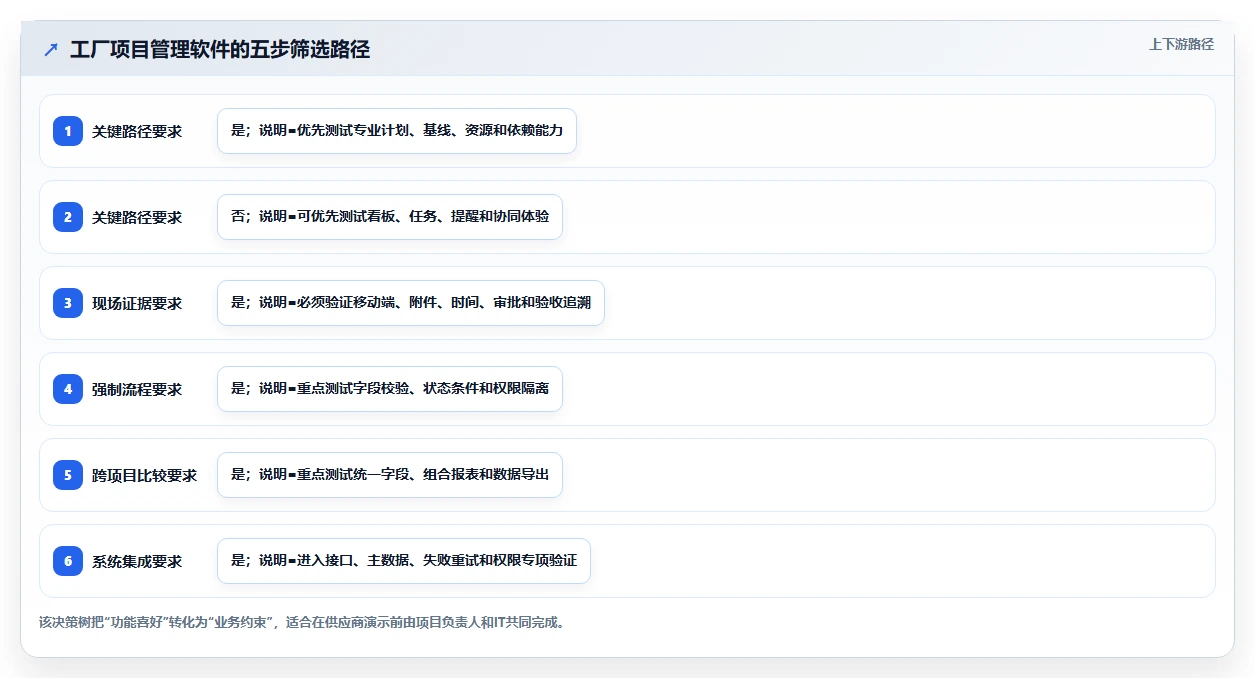Click the 上下游路径 label
Viewport: 1255px width, 678px height.
tap(1181, 44)
